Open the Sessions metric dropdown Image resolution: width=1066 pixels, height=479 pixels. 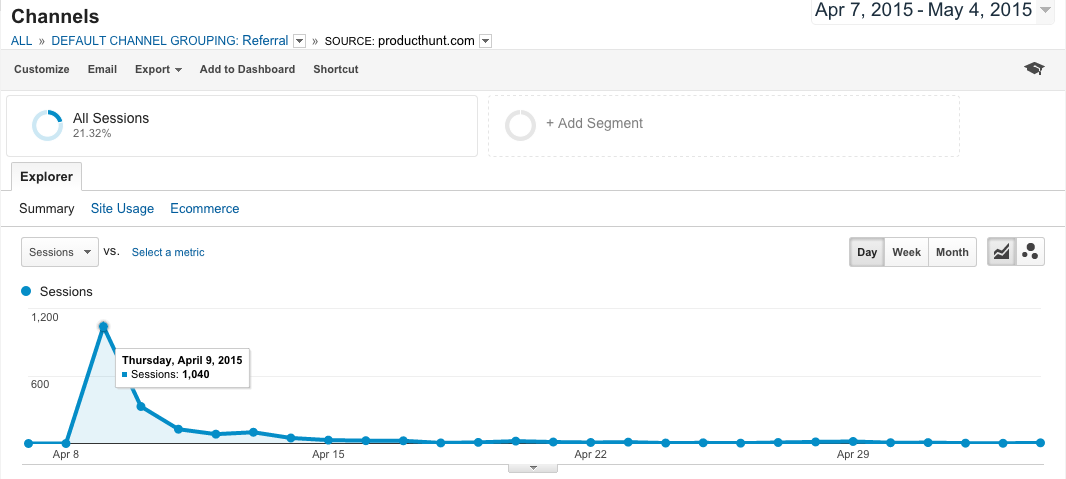(60, 252)
